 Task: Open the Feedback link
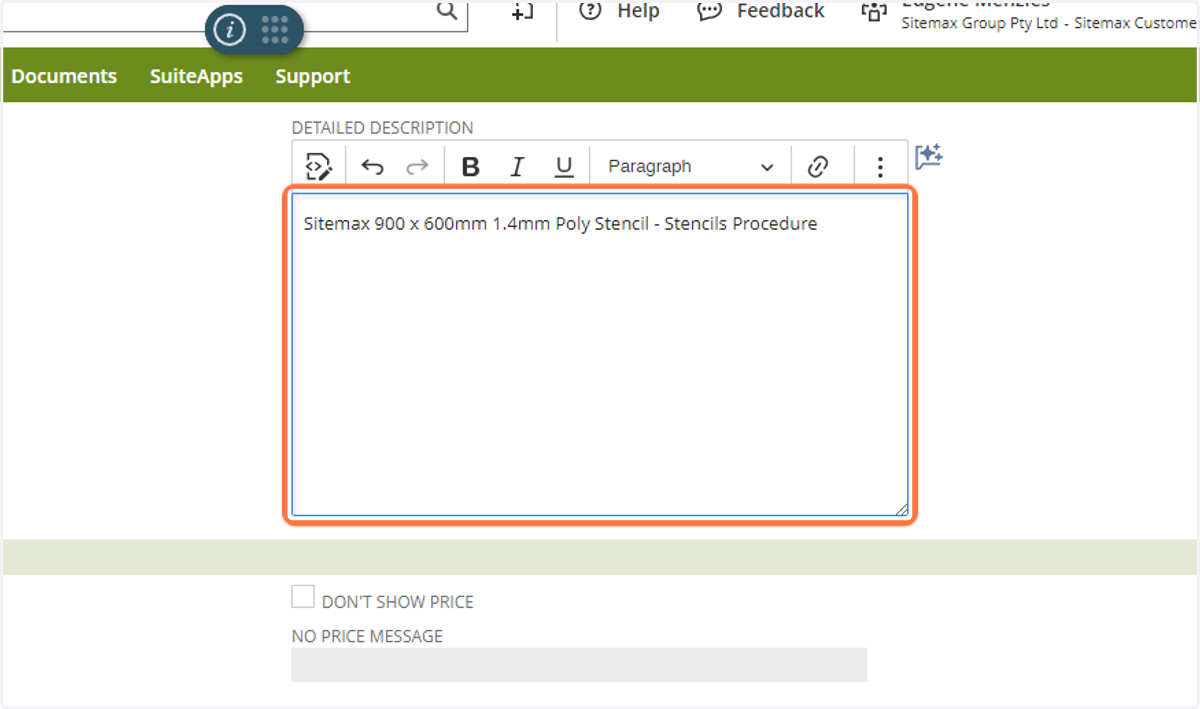tap(761, 11)
